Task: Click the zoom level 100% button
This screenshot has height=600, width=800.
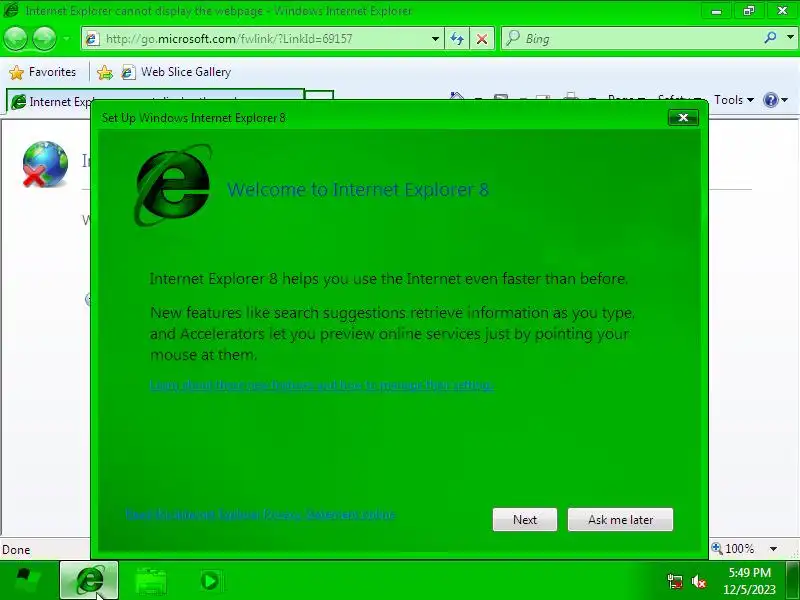Action: click(733, 548)
